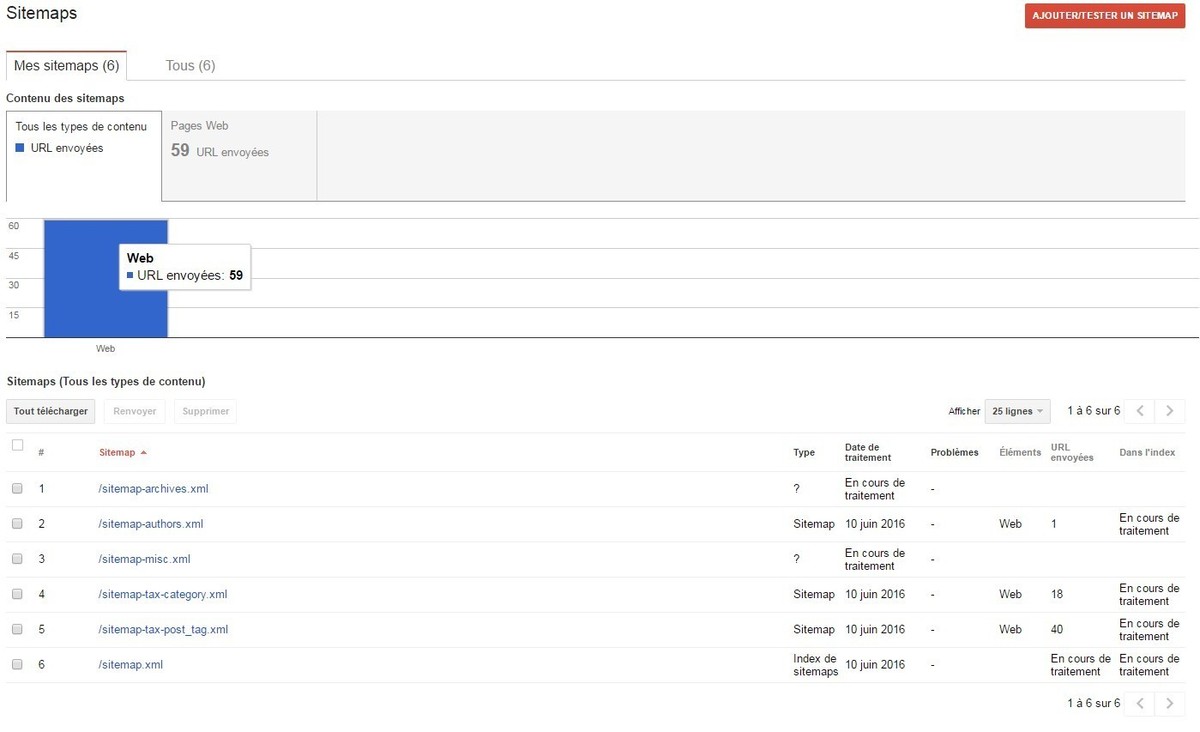Click the bottom next page arrow
Viewport: 1200px width, 732px height.
(1170, 703)
